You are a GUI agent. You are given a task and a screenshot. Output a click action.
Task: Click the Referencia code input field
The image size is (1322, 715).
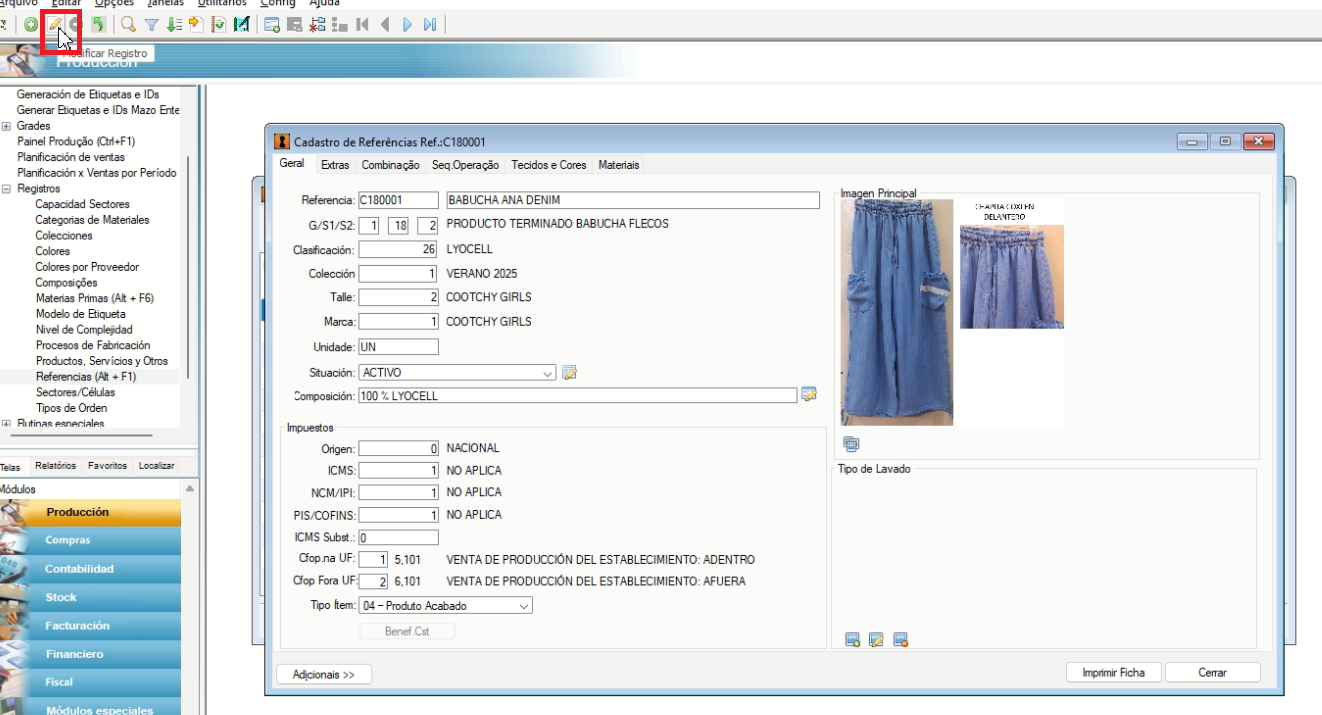(x=398, y=200)
